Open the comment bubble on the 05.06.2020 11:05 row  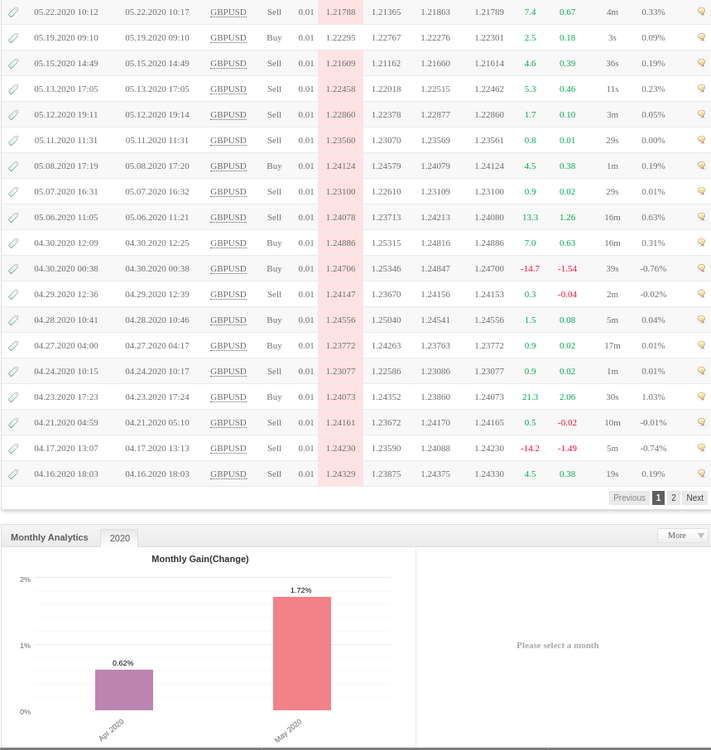701,217
